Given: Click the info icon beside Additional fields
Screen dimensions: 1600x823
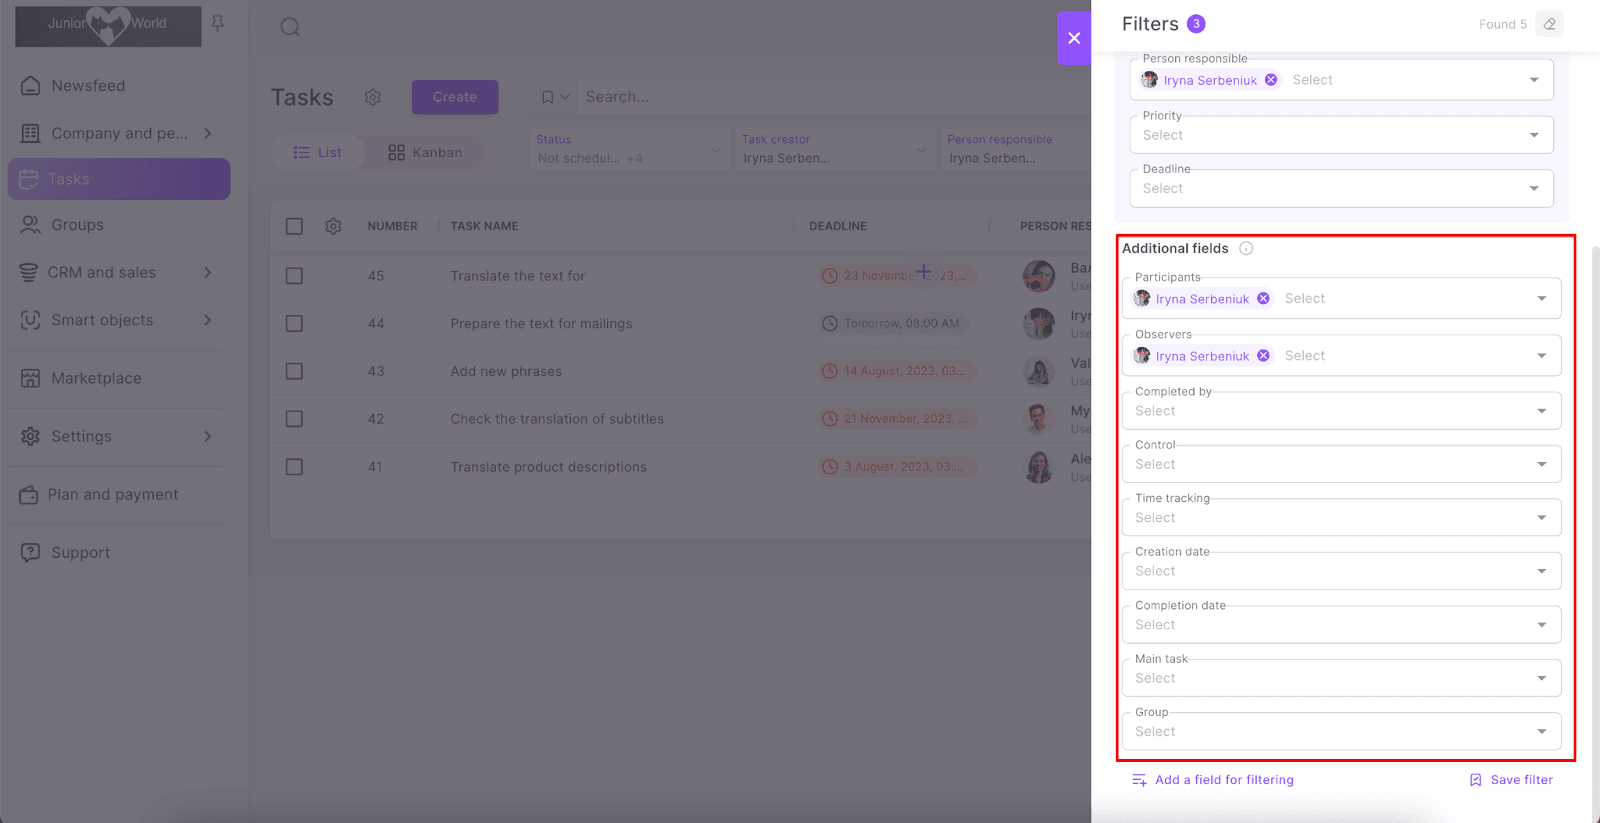Looking at the screenshot, I should tap(1246, 249).
